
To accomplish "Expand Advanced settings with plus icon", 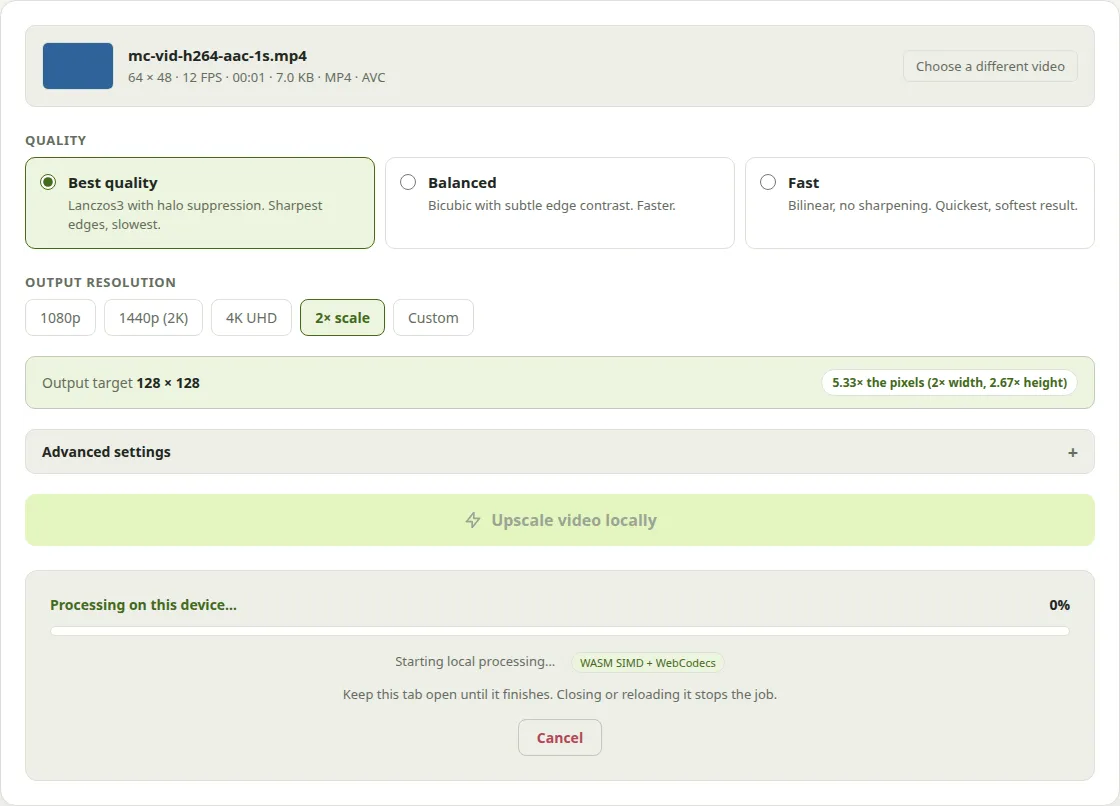I will 1072,452.
